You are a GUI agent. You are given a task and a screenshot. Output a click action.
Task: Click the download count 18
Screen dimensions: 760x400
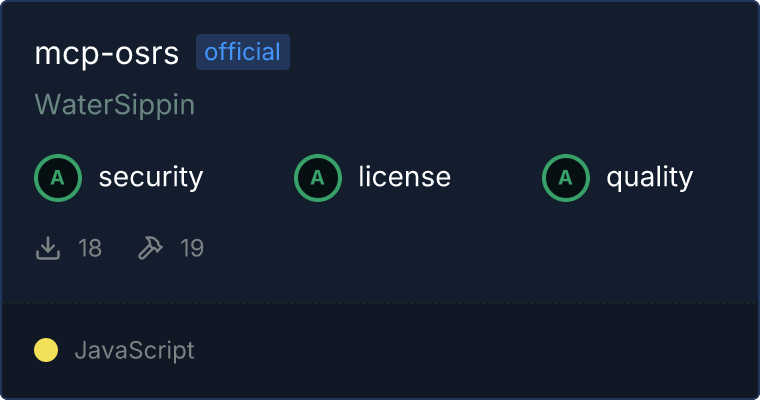point(90,248)
